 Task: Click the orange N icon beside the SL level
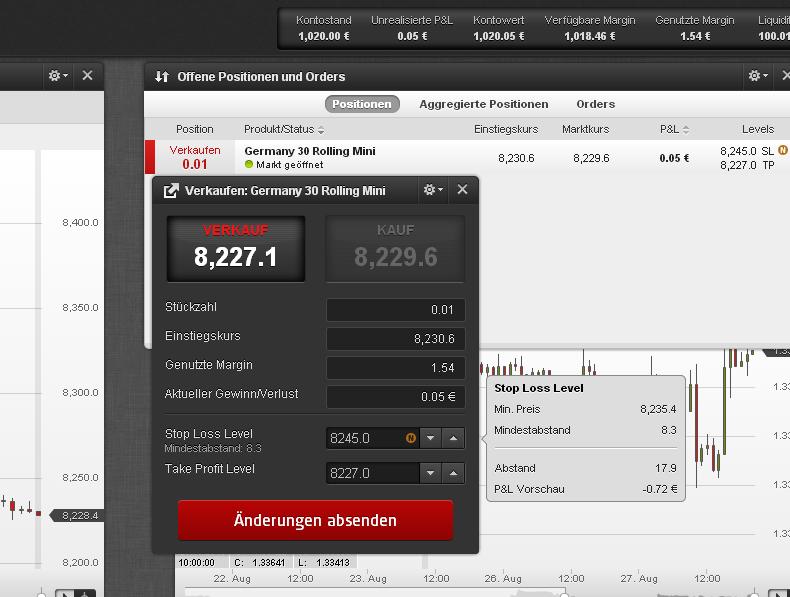tap(783, 150)
